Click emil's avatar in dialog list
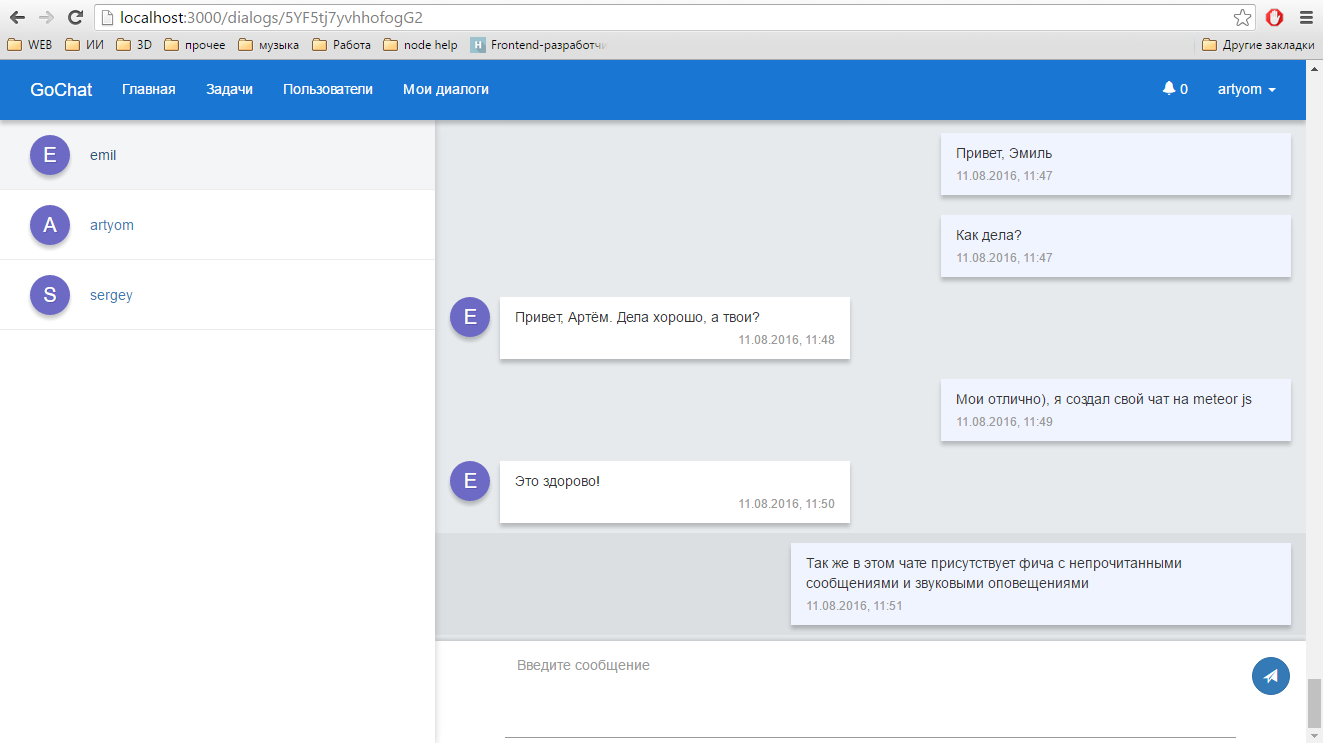Image resolution: width=1323 pixels, height=743 pixels. [50, 155]
